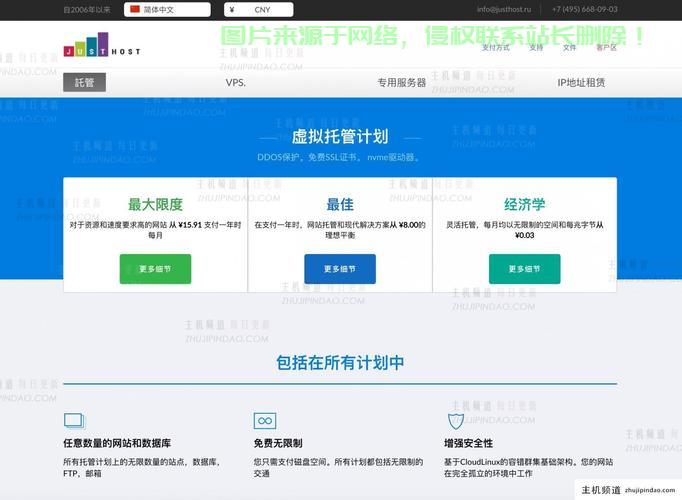Image resolution: width=682 pixels, height=500 pixels.
Task: Open the 支持 support link
Action: (x=536, y=47)
